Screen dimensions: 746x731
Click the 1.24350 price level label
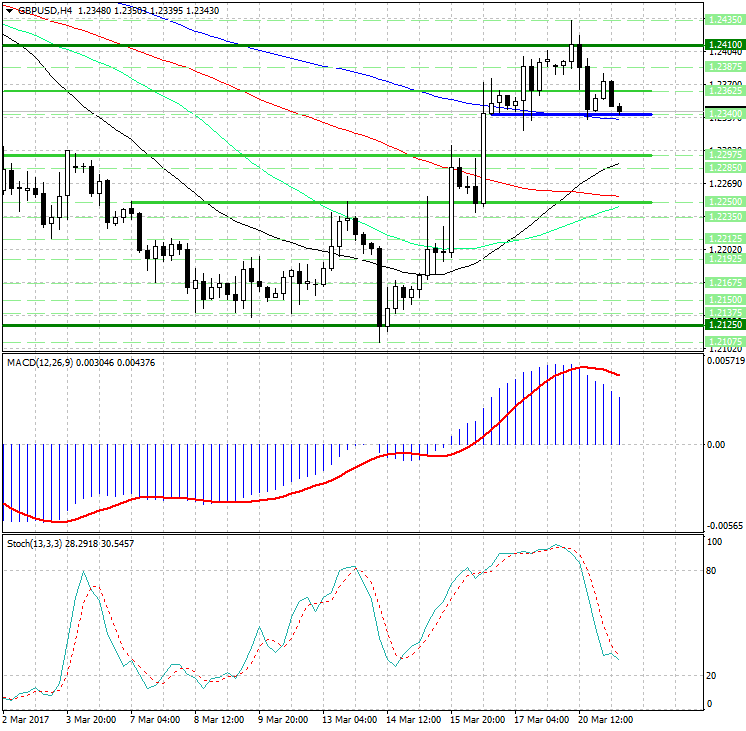[x=723, y=20]
